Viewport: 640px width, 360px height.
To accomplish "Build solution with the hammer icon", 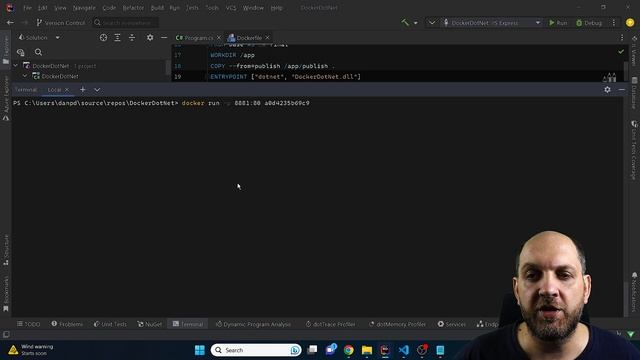I will click(405, 22).
